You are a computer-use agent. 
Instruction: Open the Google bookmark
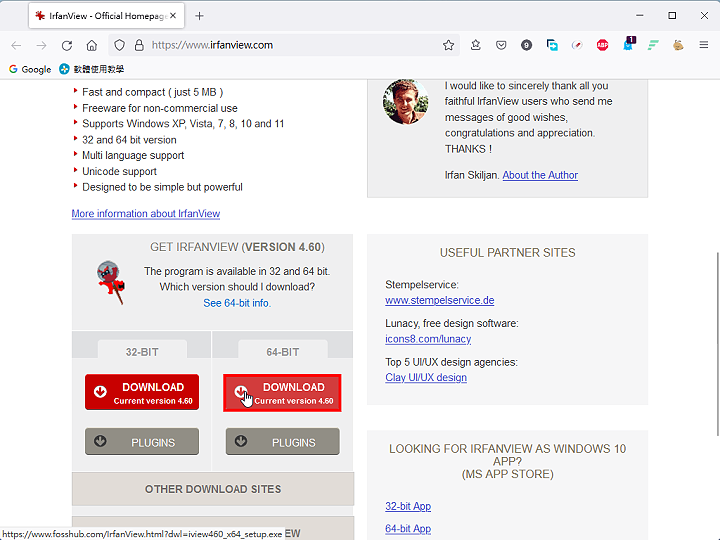pyautogui.click(x=30, y=69)
